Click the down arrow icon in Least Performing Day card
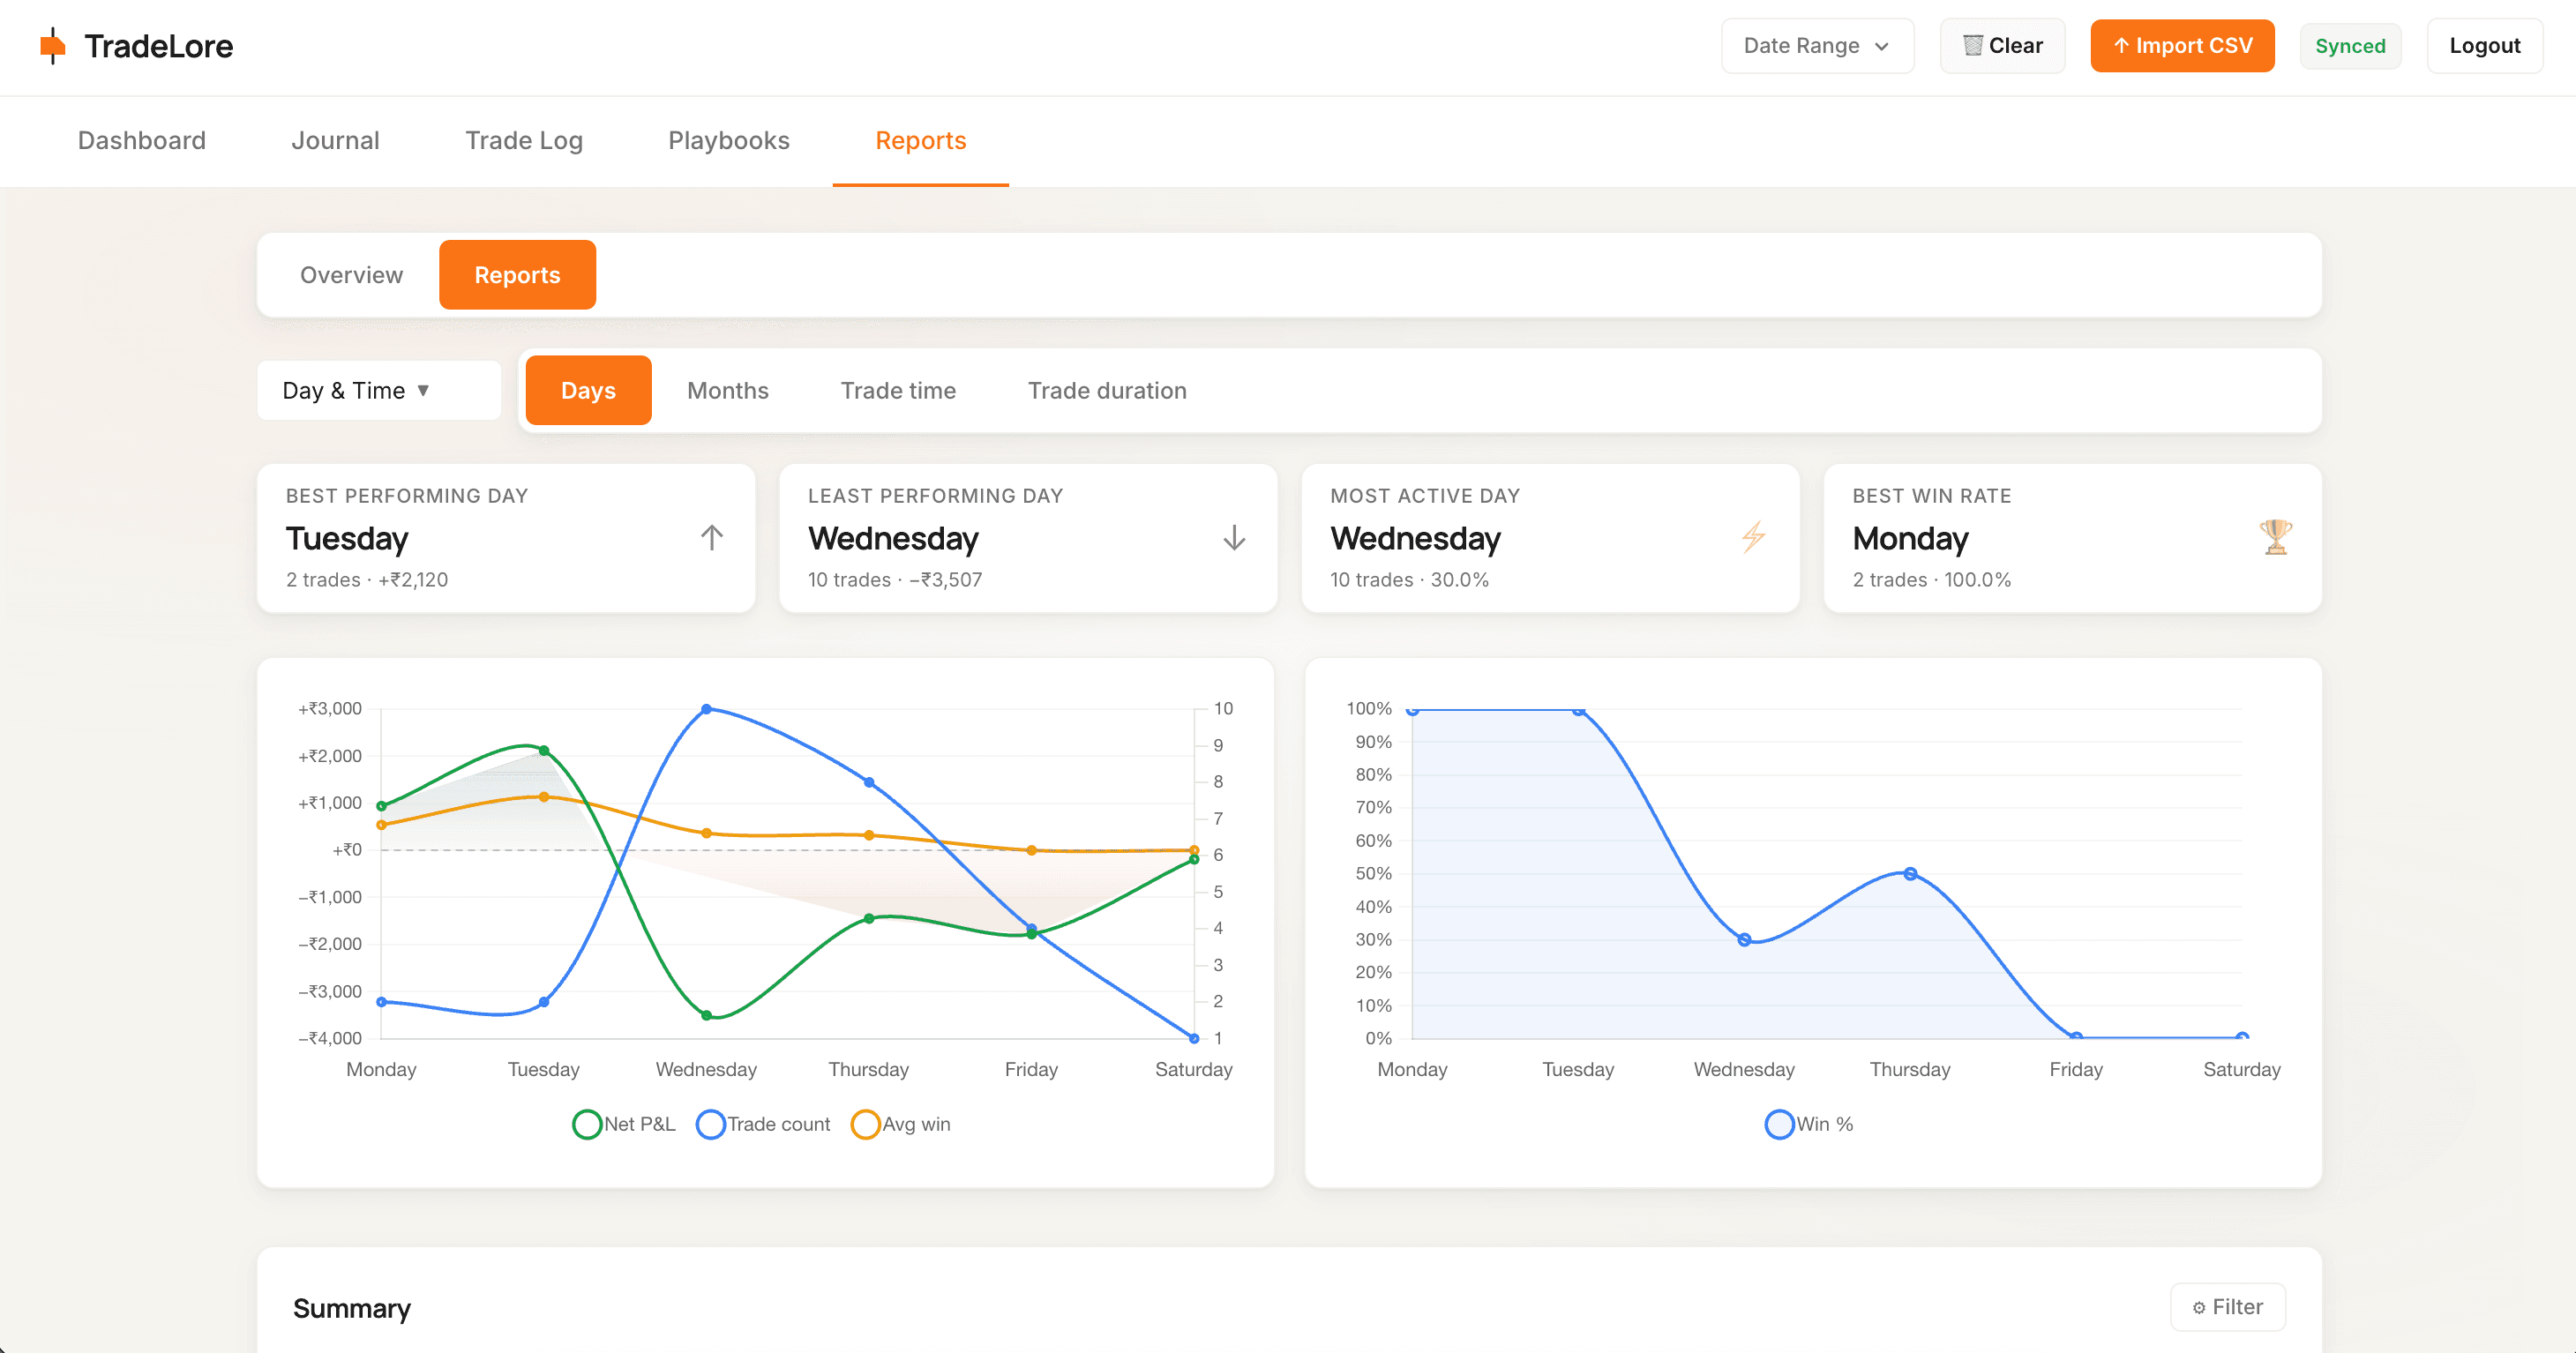Viewport: 2576px width, 1353px height. [1234, 538]
